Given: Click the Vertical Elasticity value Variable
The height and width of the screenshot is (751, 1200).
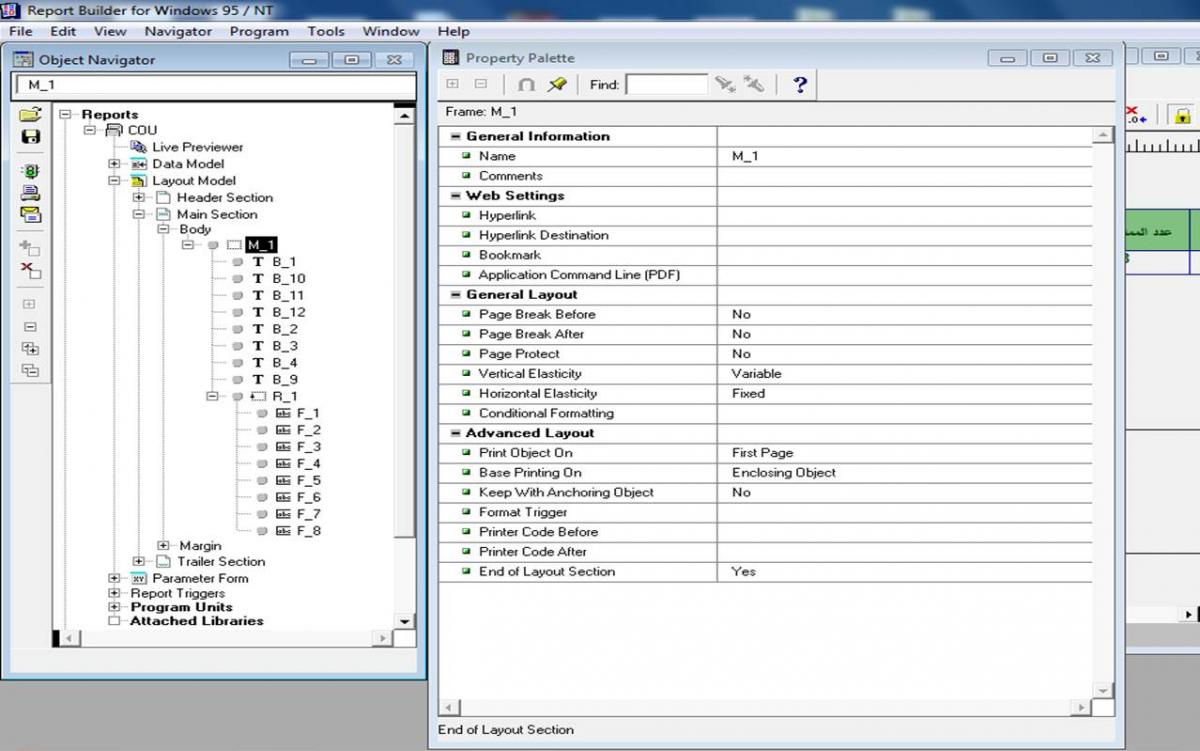Looking at the screenshot, I should tap(756, 374).
